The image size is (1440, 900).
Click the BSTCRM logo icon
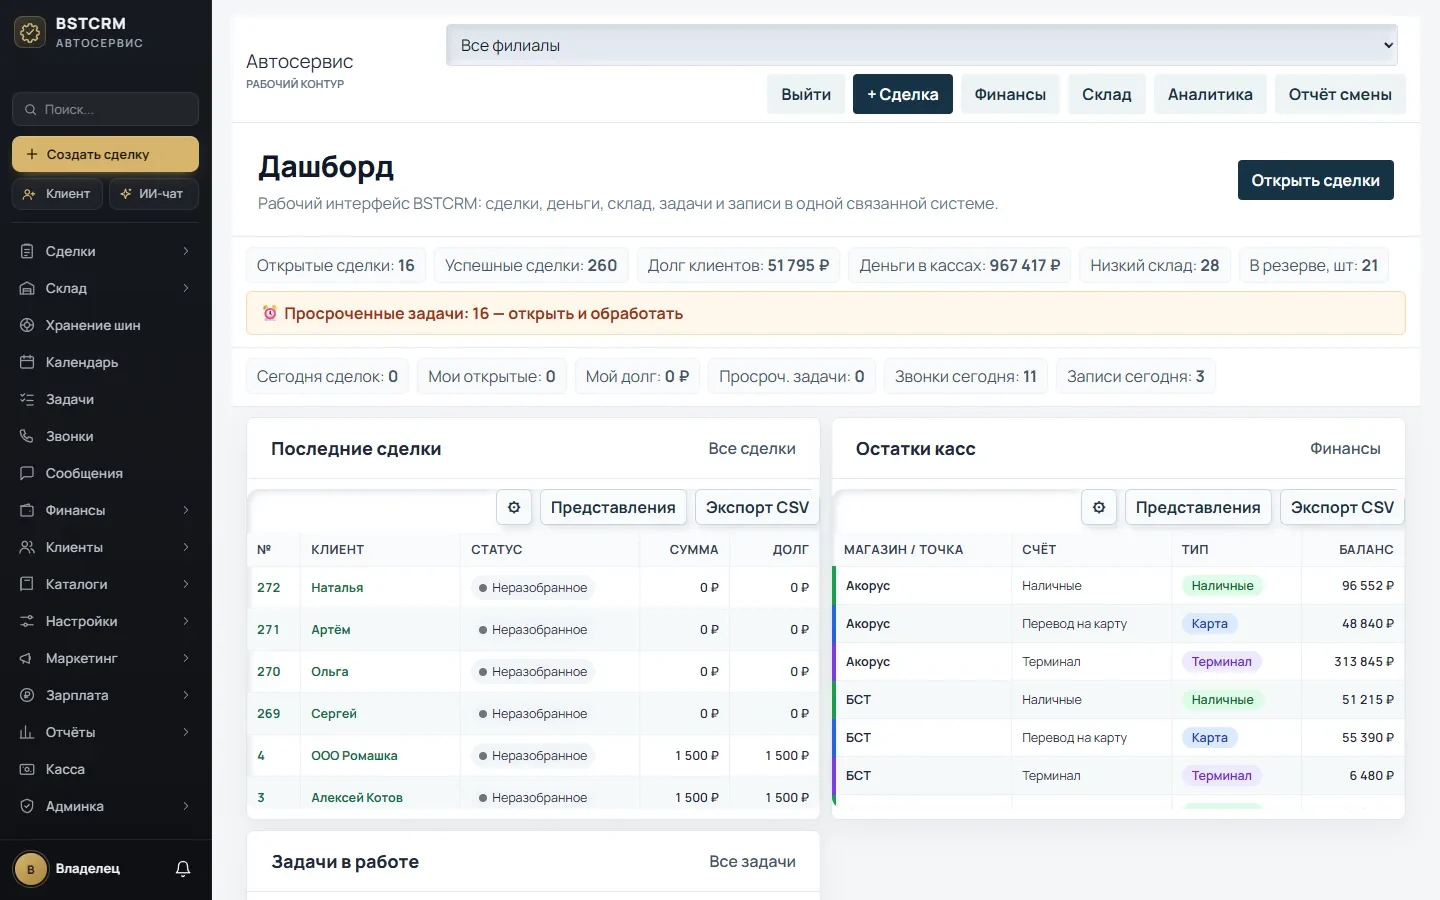tap(30, 33)
